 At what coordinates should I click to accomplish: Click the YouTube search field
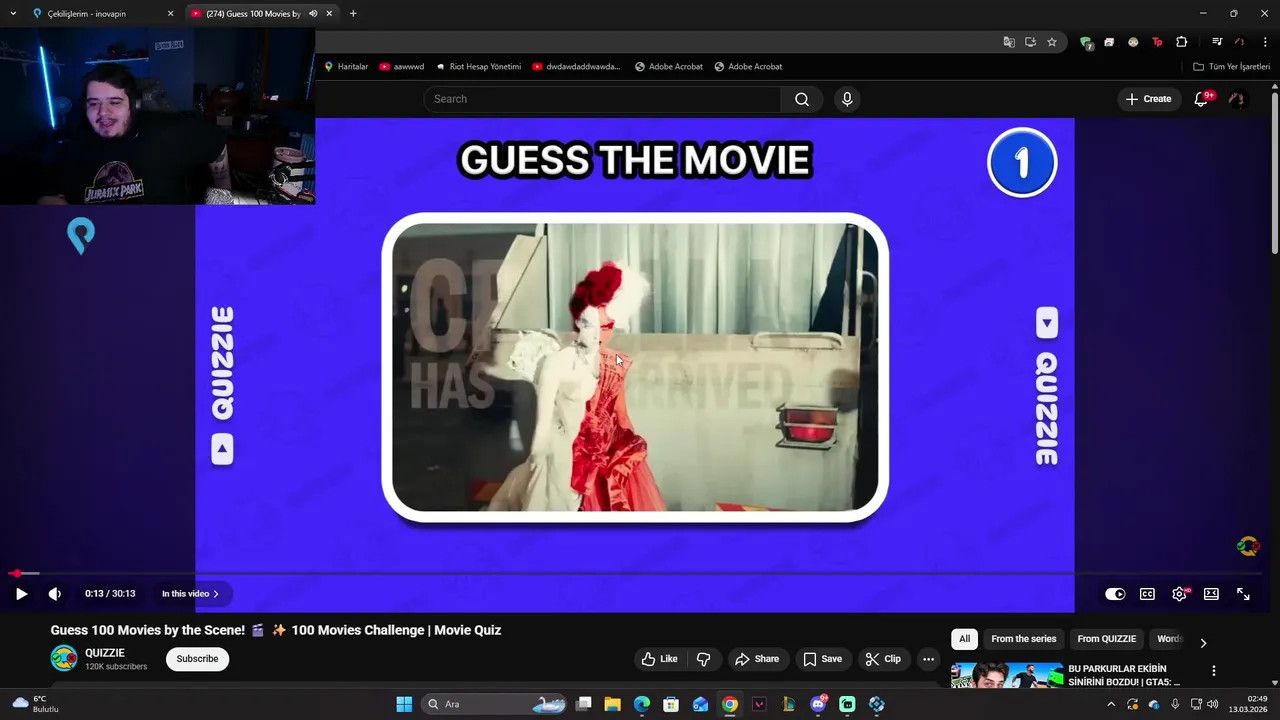coord(602,99)
